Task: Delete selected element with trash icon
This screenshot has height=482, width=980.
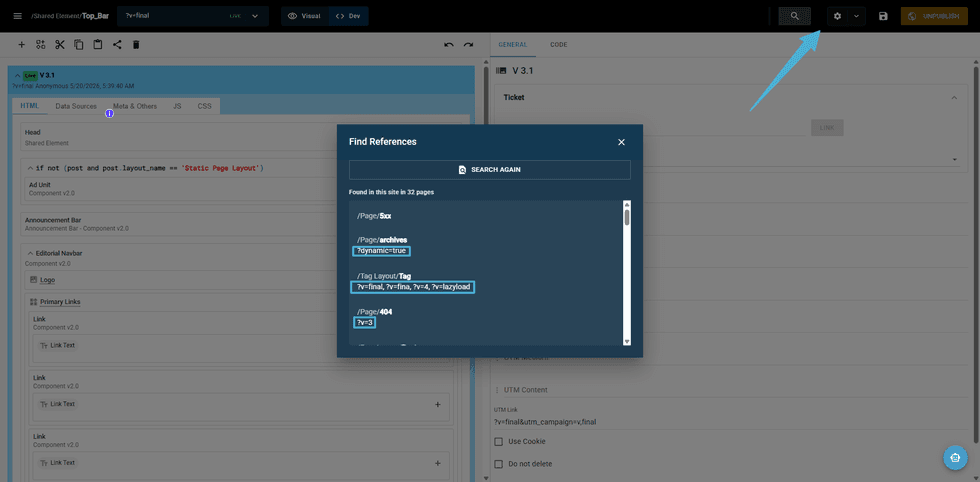Action: coord(136,44)
